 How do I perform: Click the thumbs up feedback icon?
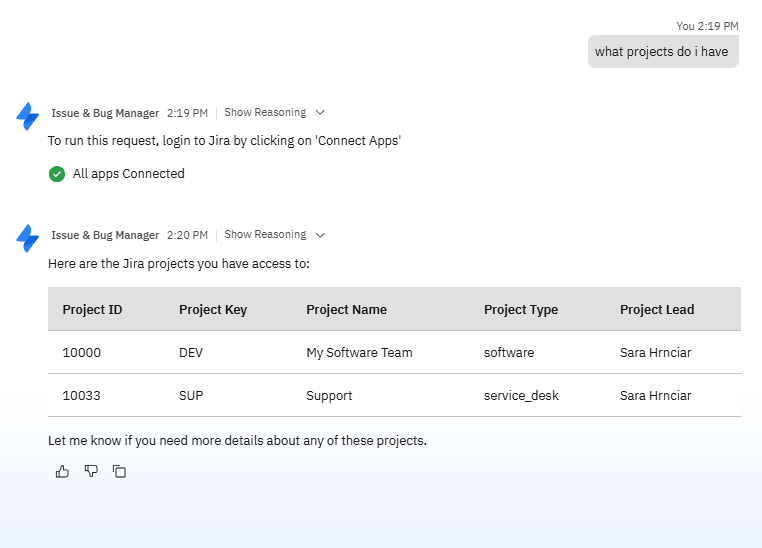[x=62, y=471]
